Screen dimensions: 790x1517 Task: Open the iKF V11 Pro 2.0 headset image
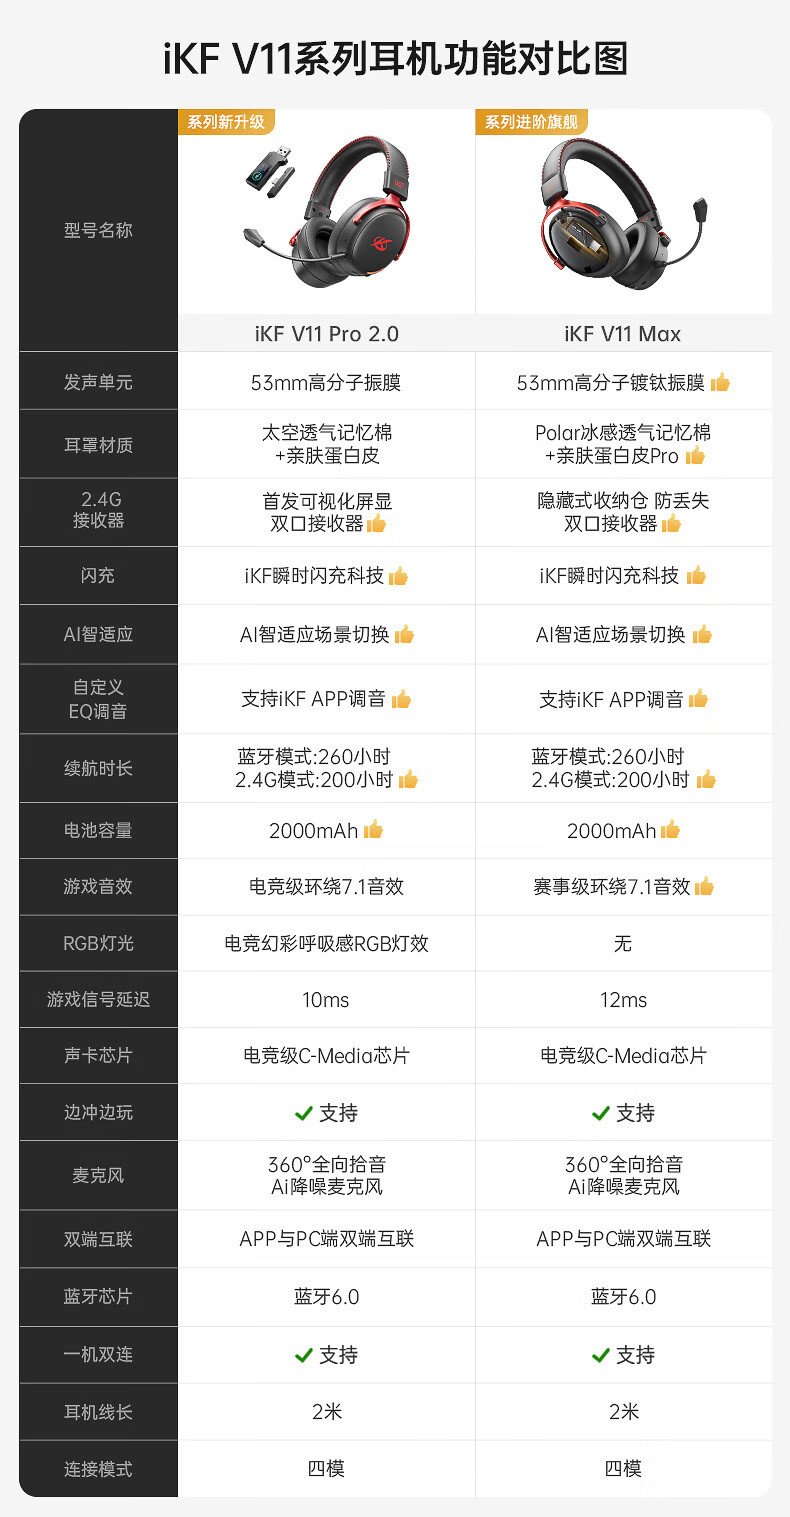(x=326, y=214)
